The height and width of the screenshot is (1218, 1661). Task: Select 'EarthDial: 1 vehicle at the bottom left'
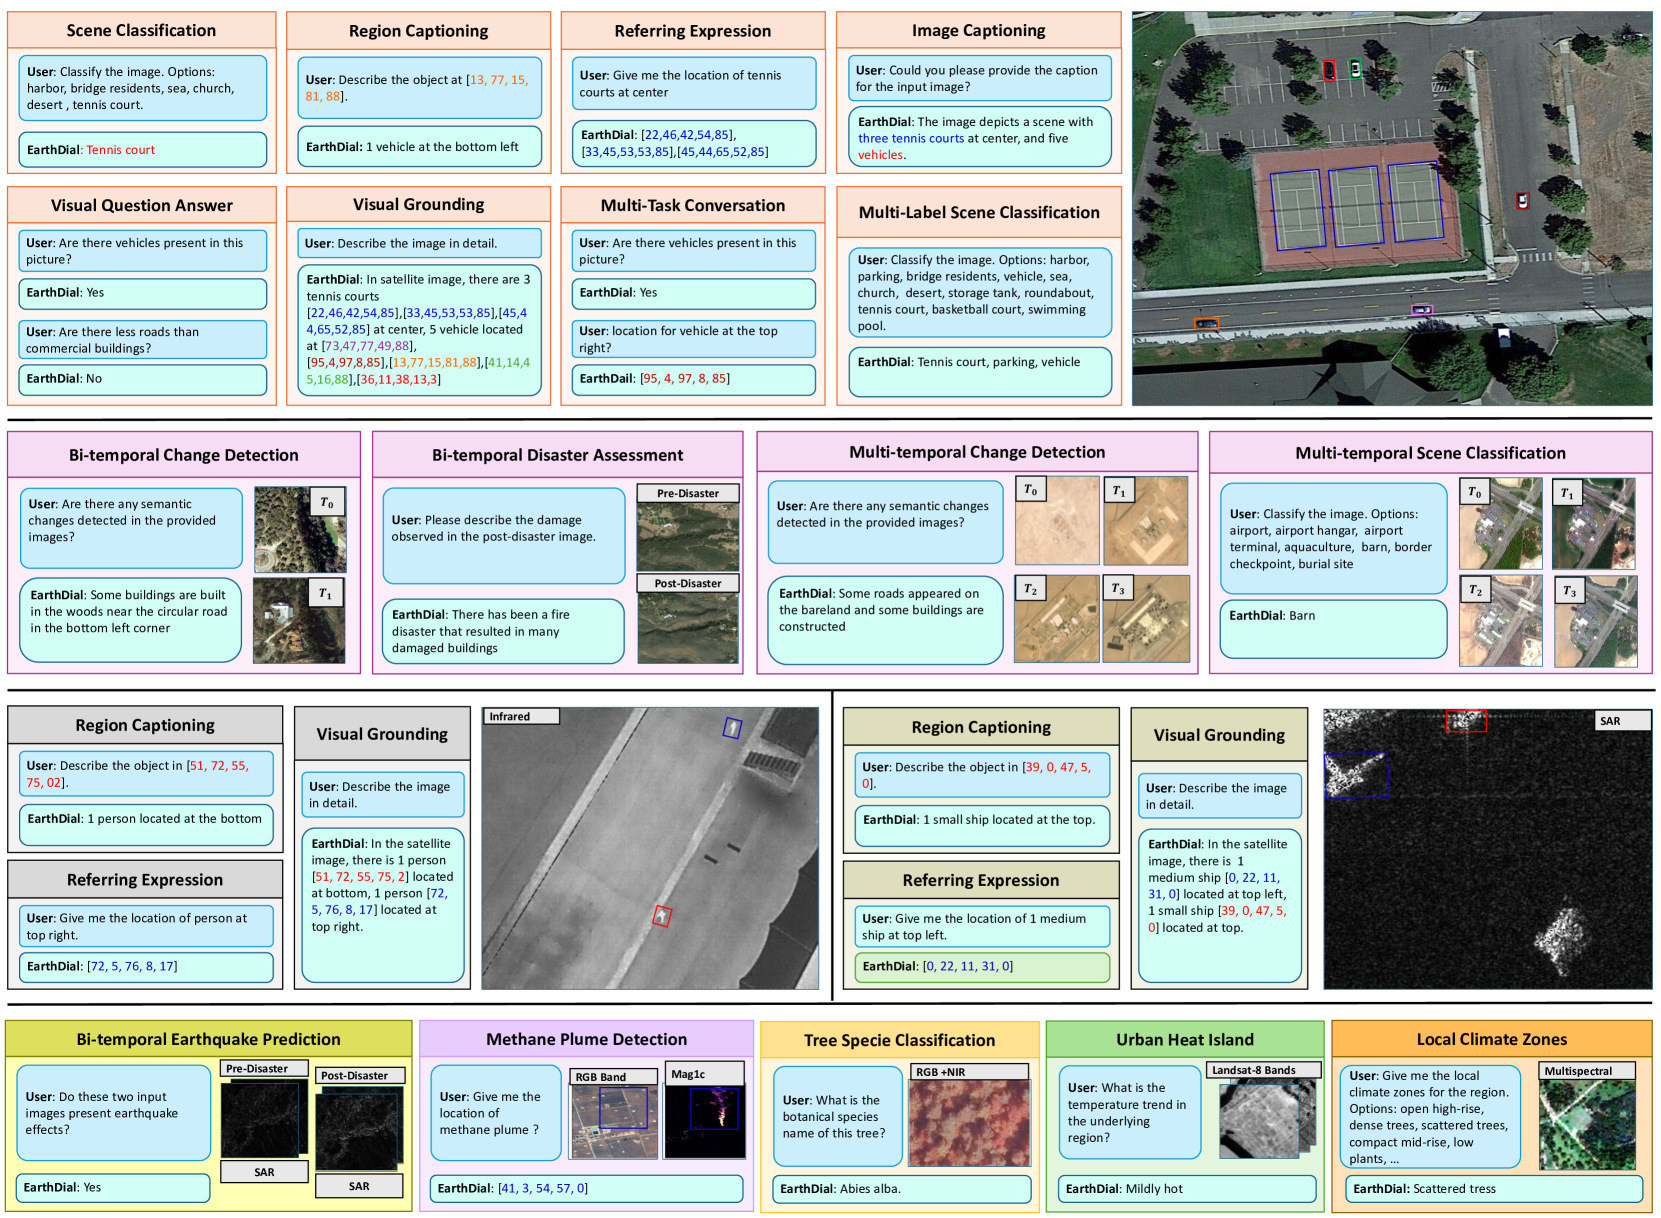pos(419,146)
